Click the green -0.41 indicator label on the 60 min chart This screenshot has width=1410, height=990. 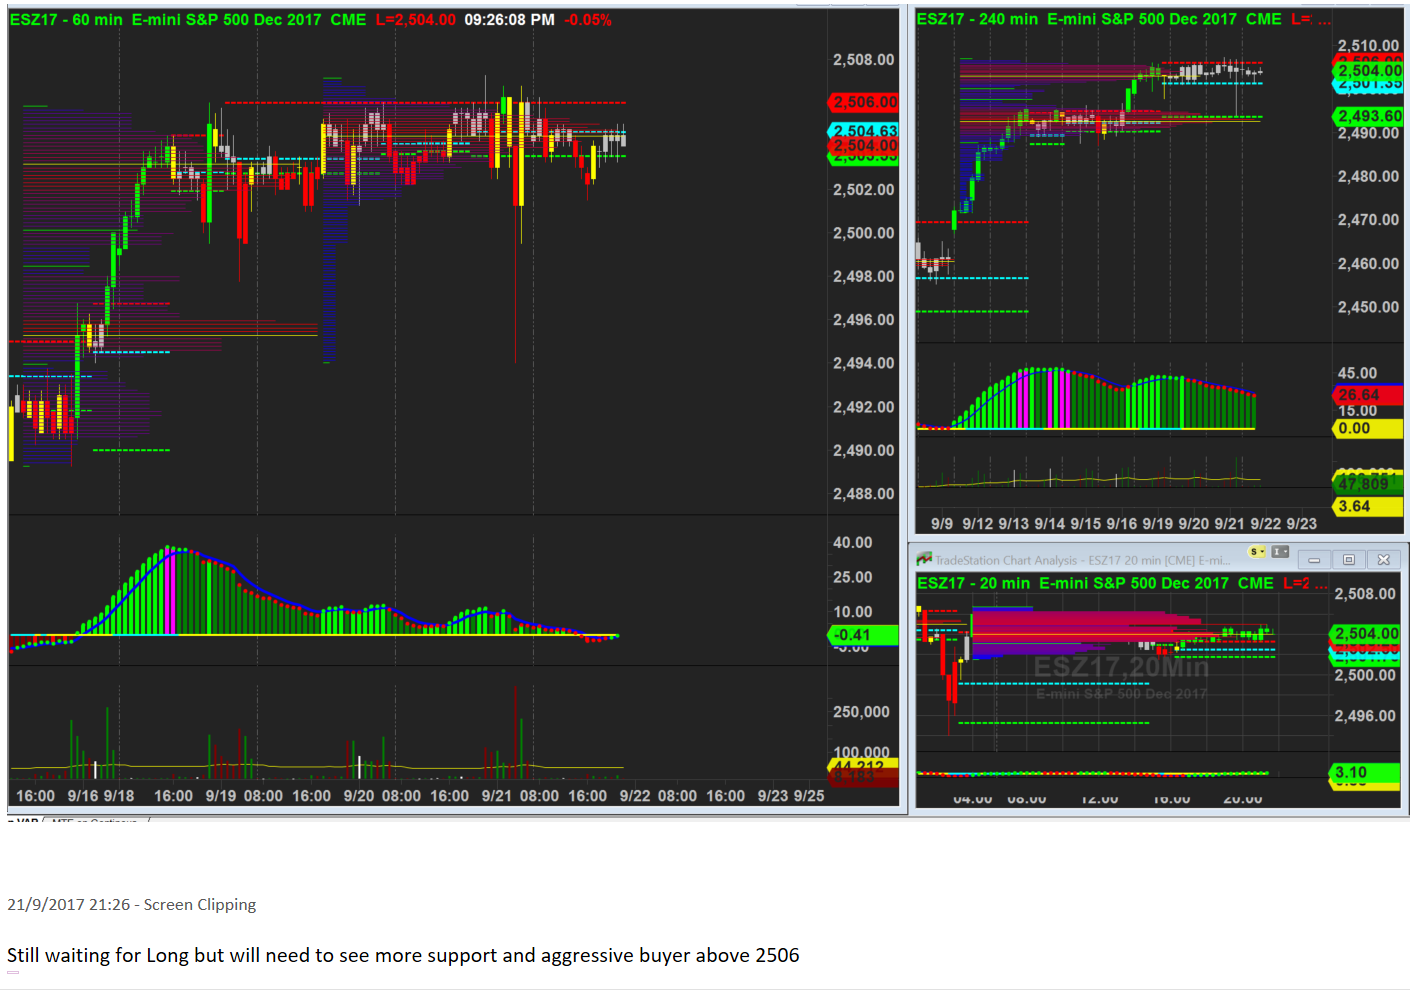(864, 635)
